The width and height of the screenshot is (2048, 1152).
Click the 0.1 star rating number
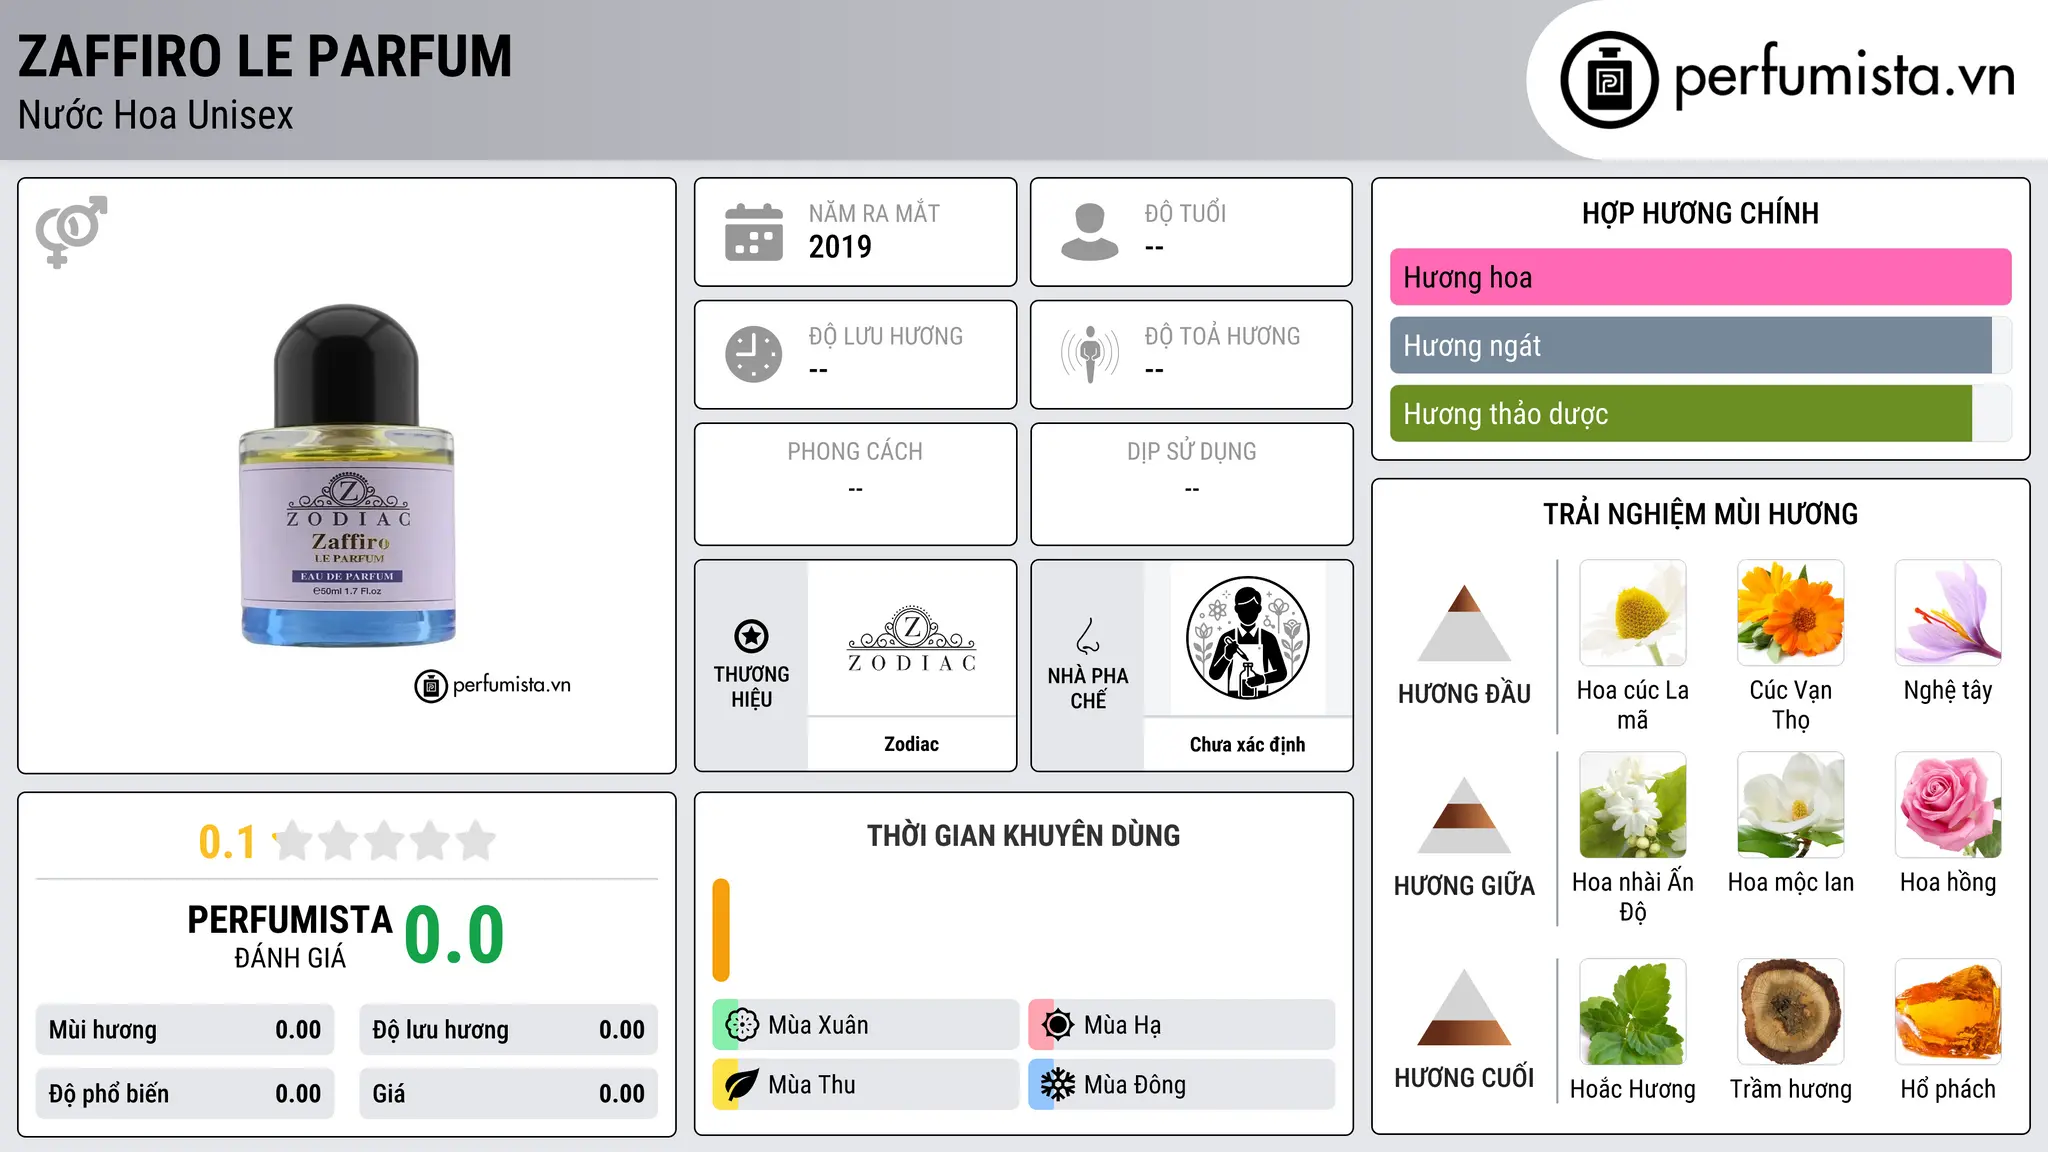coord(227,842)
